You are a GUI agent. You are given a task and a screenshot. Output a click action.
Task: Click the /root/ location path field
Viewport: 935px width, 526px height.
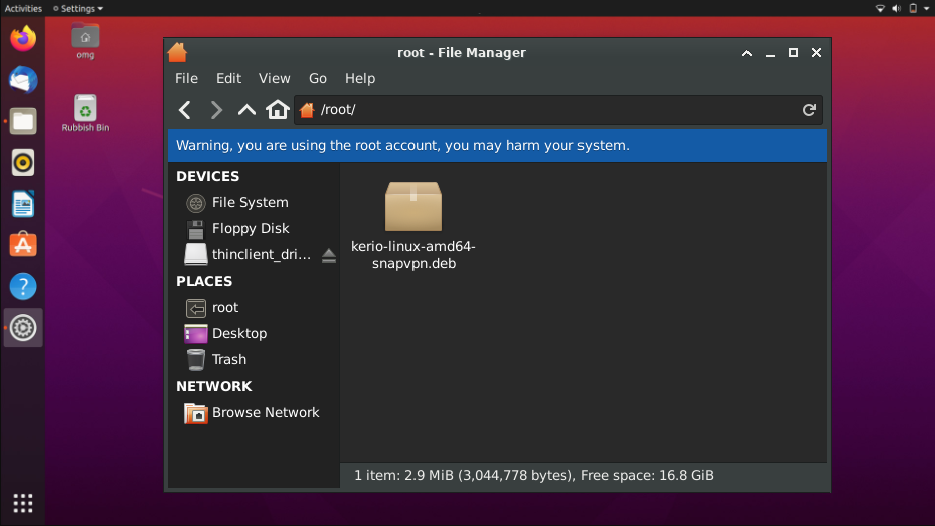[559, 110]
